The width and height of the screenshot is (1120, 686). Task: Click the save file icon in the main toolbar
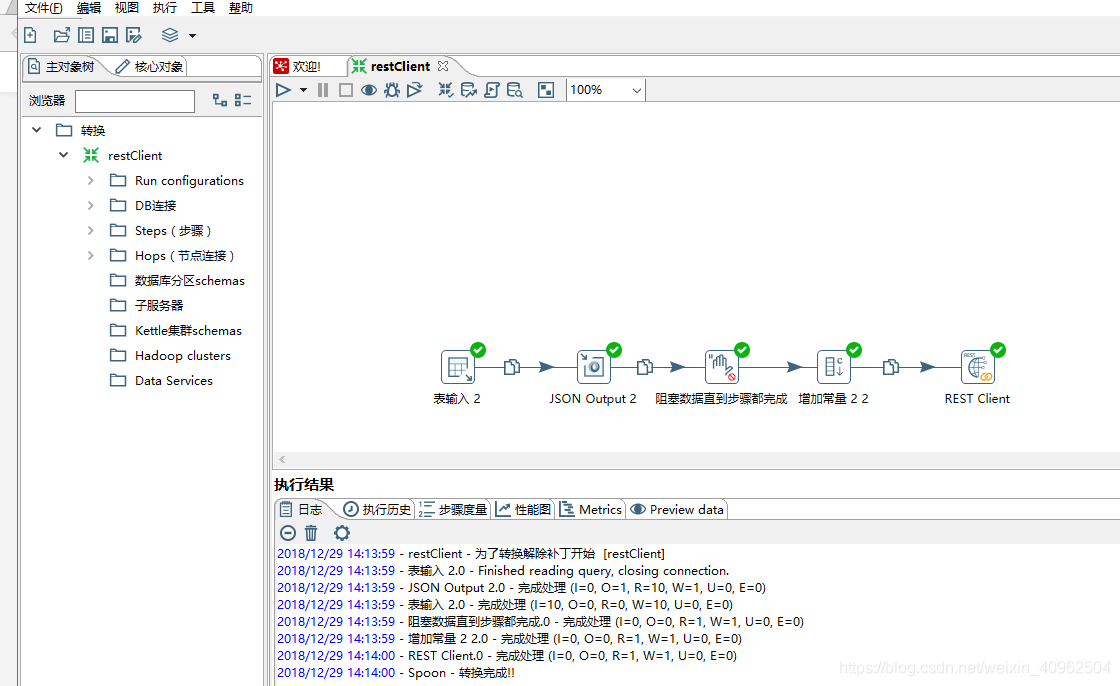[x=109, y=34]
